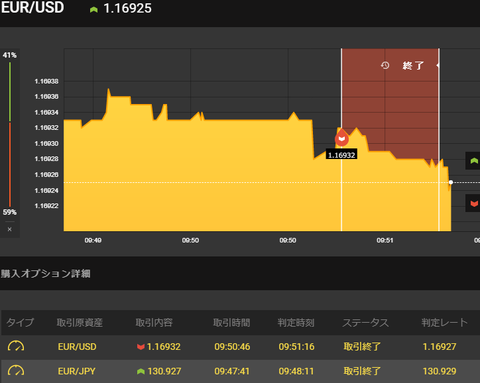480x383 pixels.
Task: Click the EUR/JPY asset cell in the table
Action: pyautogui.click(x=77, y=371)
